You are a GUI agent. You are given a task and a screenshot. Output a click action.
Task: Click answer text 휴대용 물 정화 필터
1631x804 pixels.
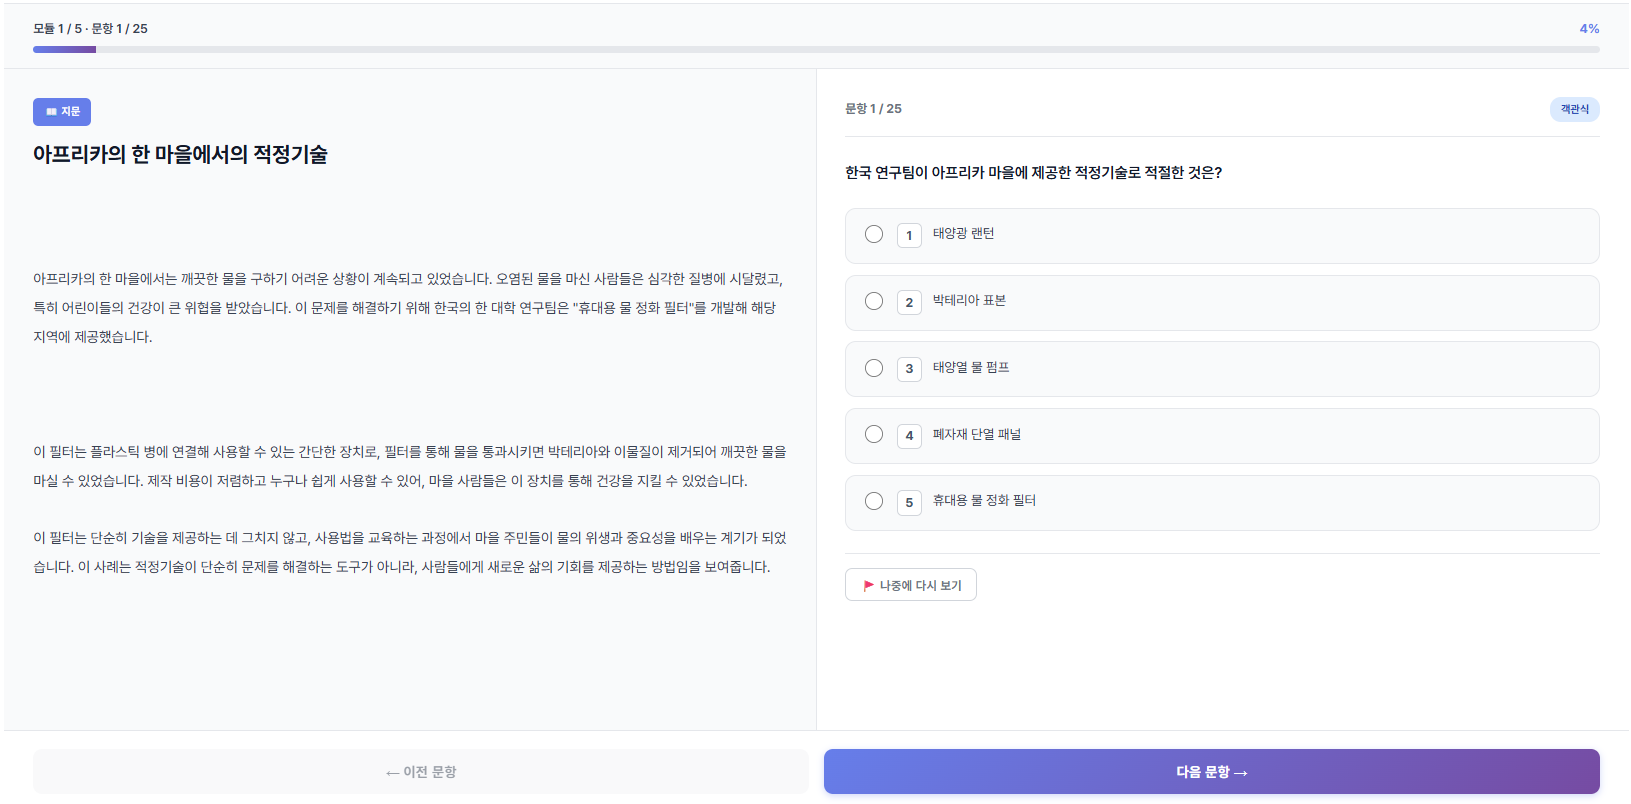click(x=984, y=501)
